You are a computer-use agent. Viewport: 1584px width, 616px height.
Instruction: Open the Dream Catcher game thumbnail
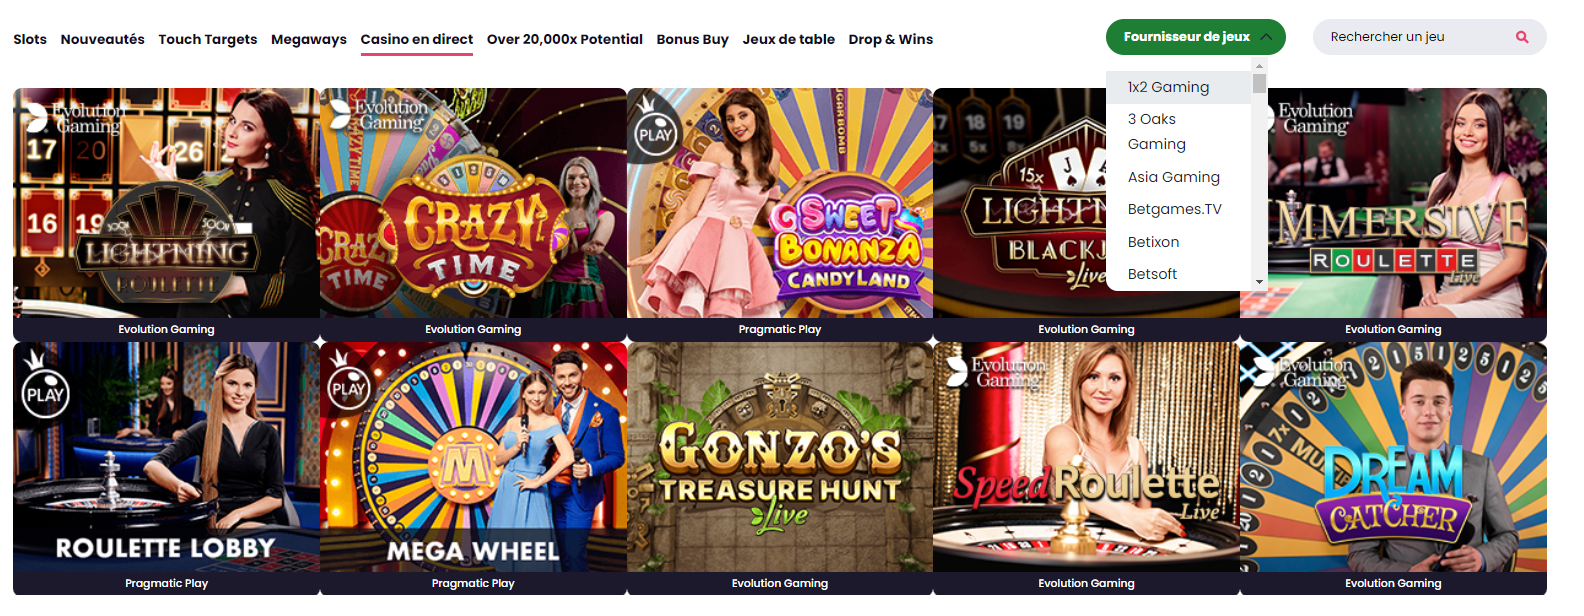click(1393, 457)
